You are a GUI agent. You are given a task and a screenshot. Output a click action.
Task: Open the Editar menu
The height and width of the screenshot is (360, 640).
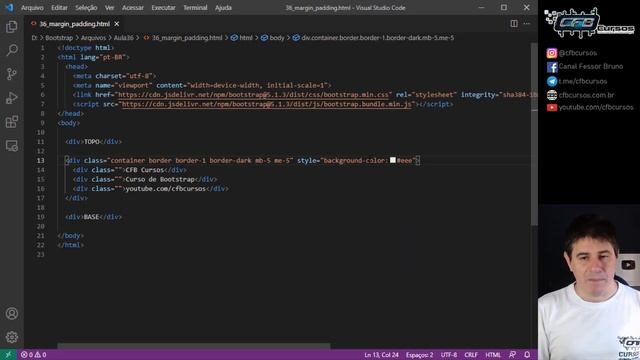(x=59, y=8)
